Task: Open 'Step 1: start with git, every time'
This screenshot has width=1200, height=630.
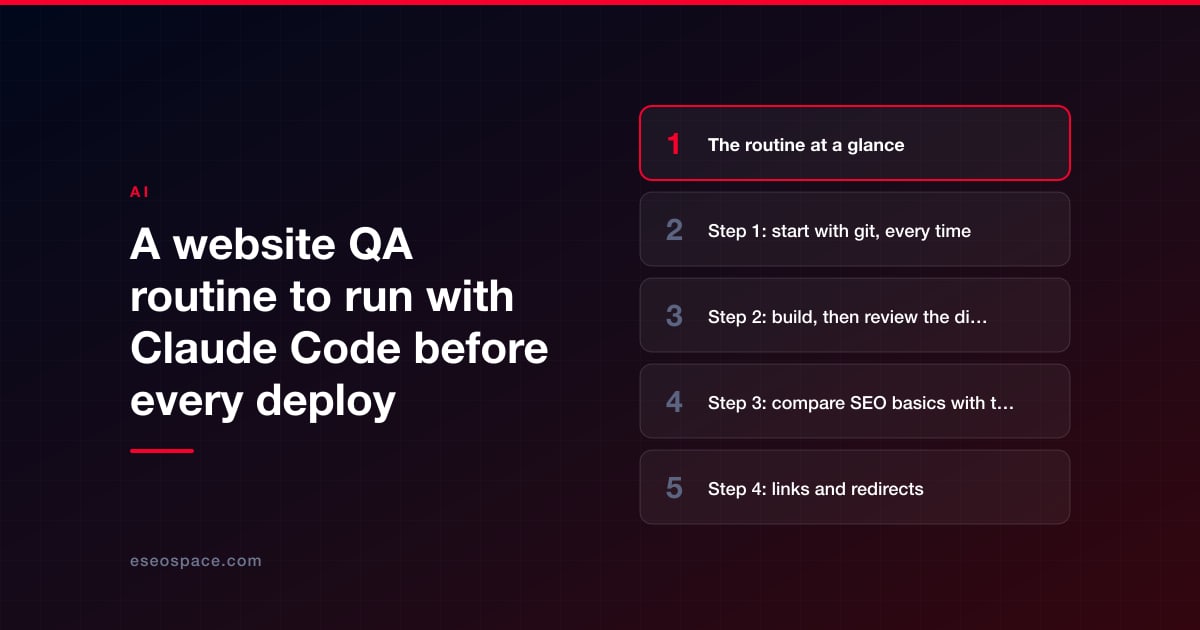Action: click(x=855, y=229)
